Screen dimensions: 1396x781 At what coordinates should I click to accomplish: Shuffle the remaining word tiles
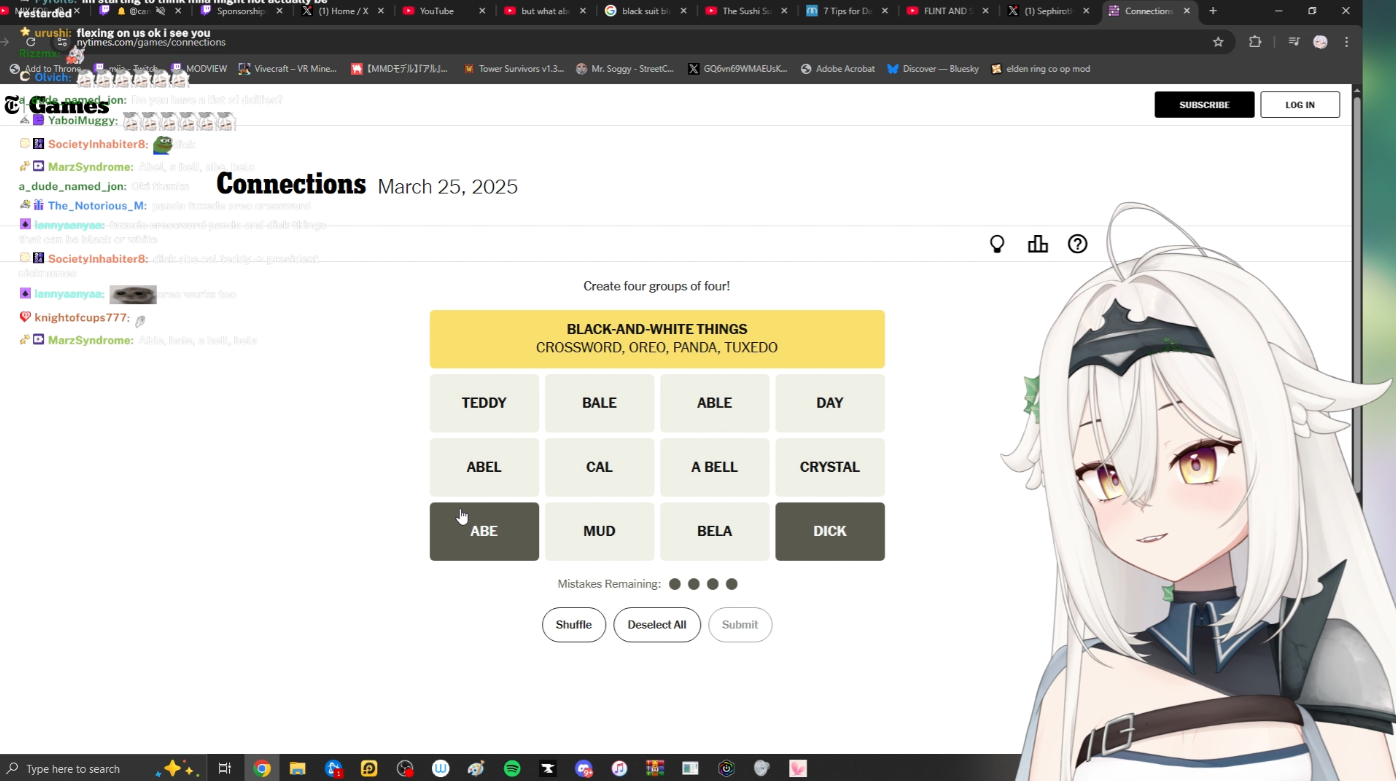[574, 625]
